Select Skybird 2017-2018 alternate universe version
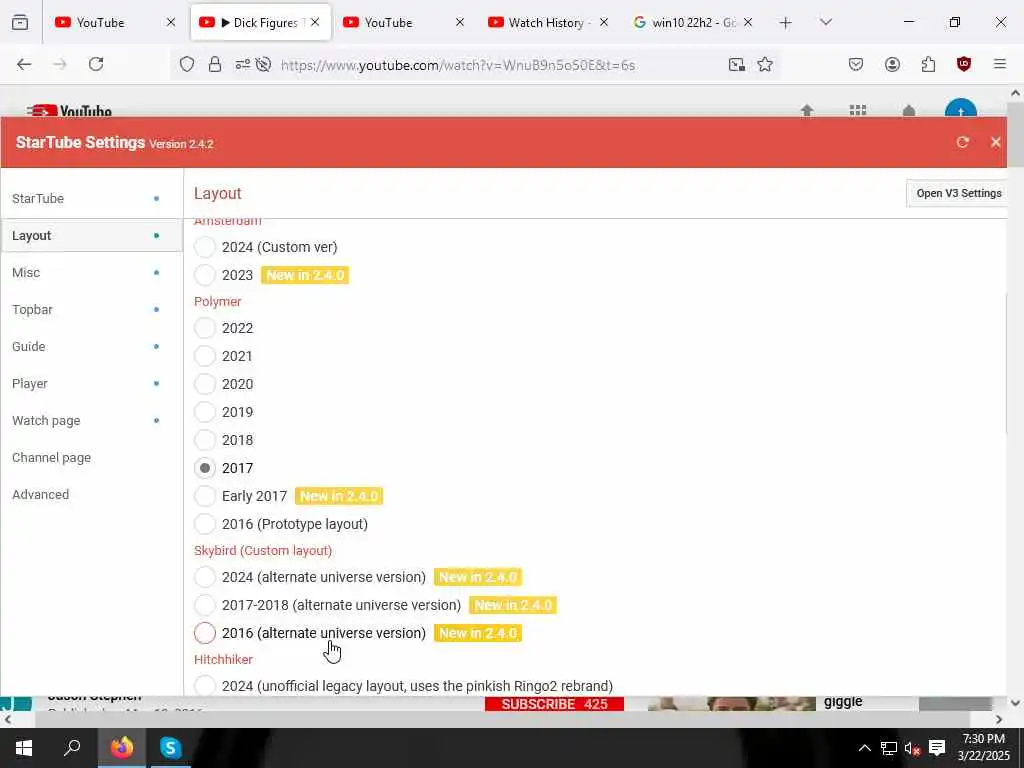Image resolution: width=1024 pixels, height=768 pixels. coord(204,605)
